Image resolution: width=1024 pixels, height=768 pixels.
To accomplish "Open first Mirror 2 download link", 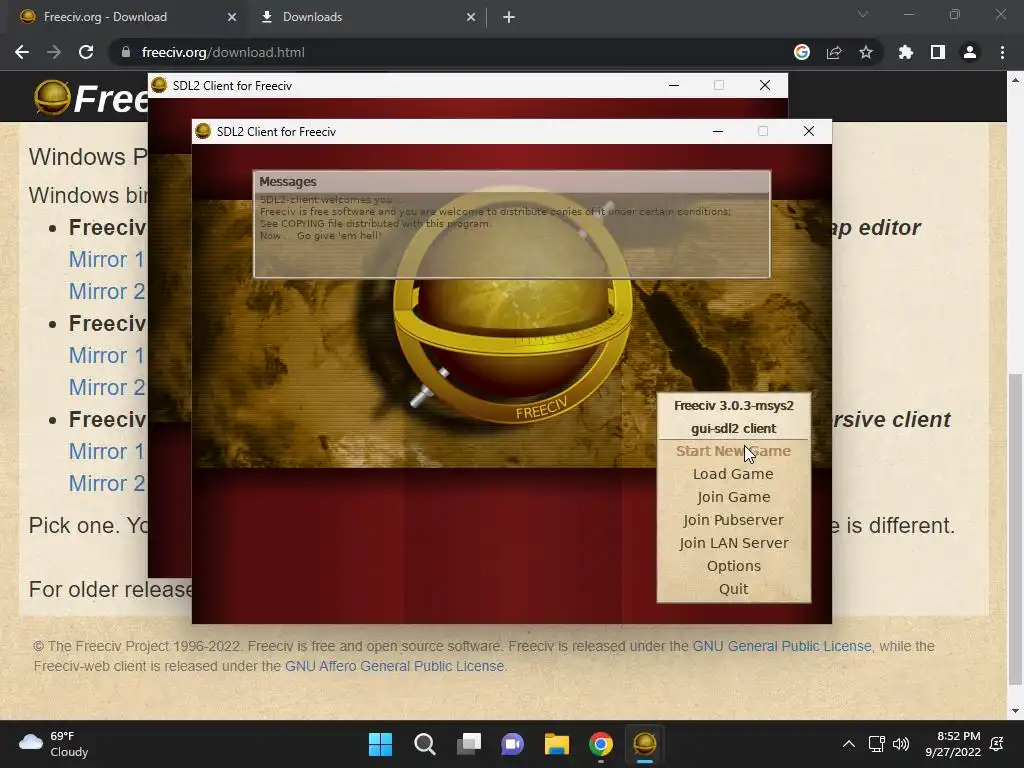I will tap(106, 291).
